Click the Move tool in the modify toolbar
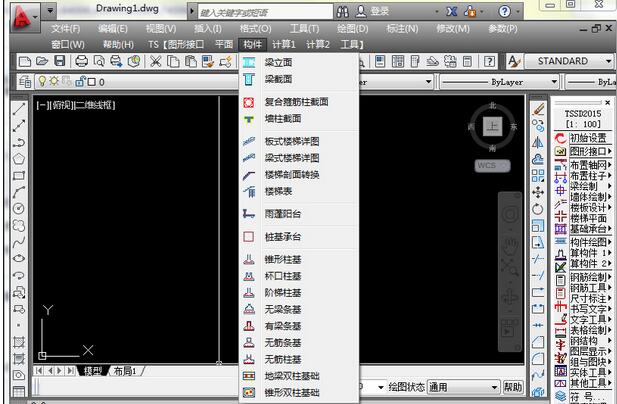617x404 pixels. click(538, 192)
